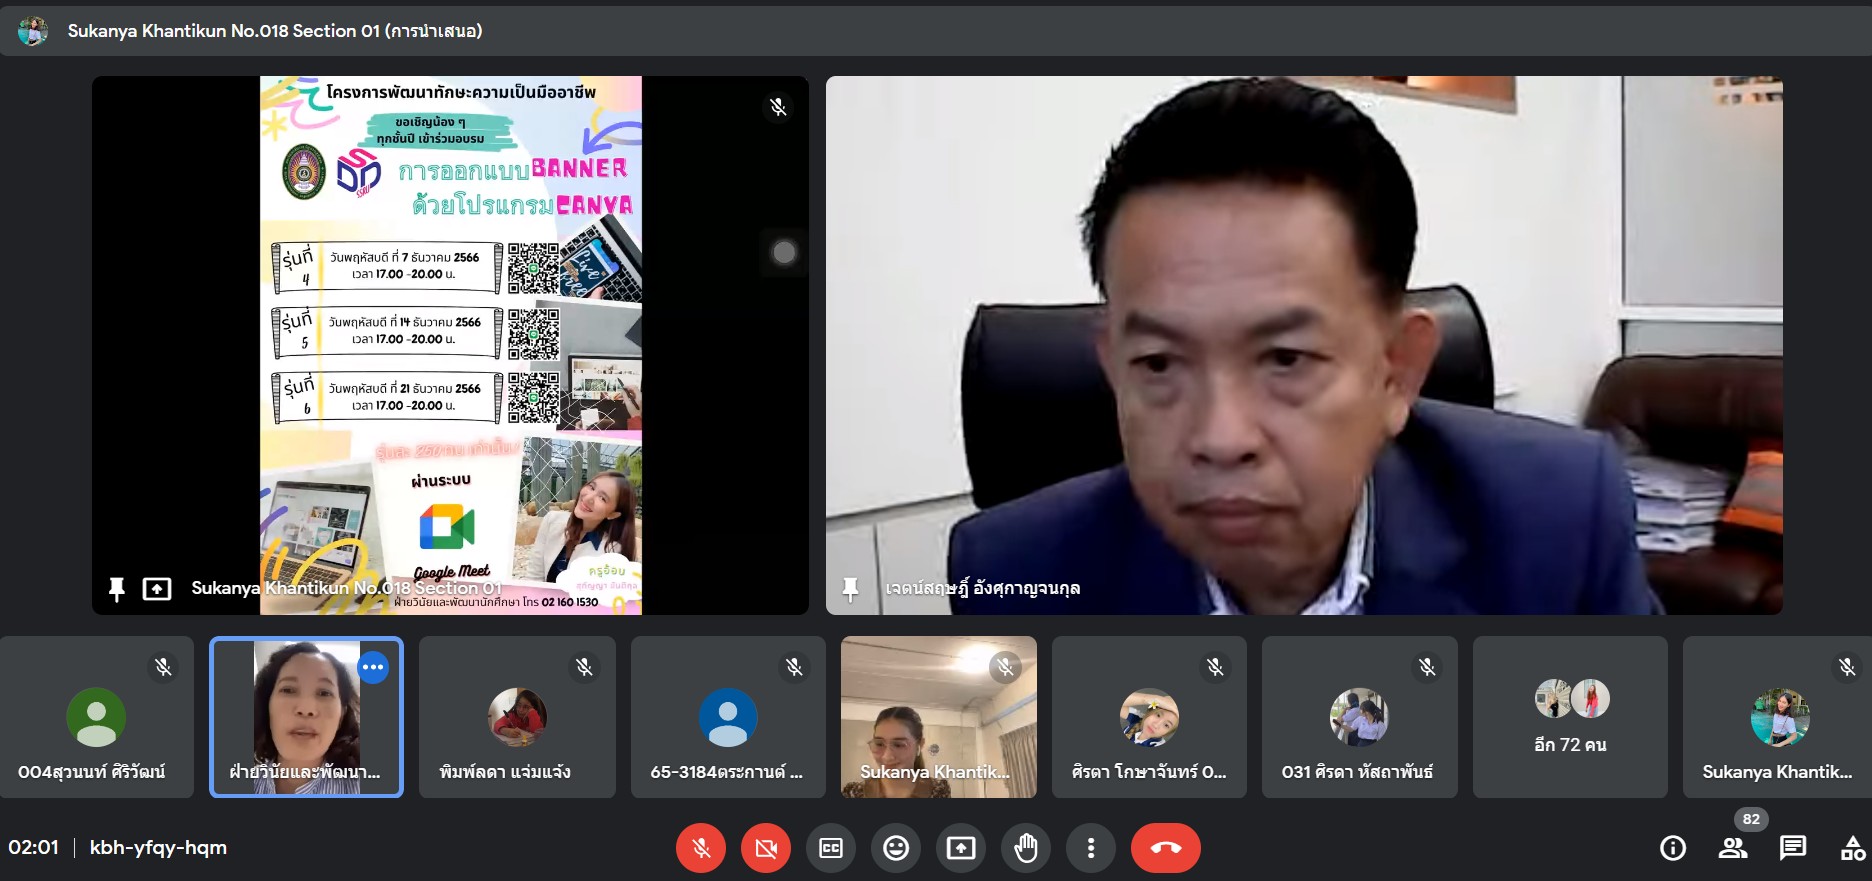Turn on the camera

pyautogui.click(x=766, y=848)
